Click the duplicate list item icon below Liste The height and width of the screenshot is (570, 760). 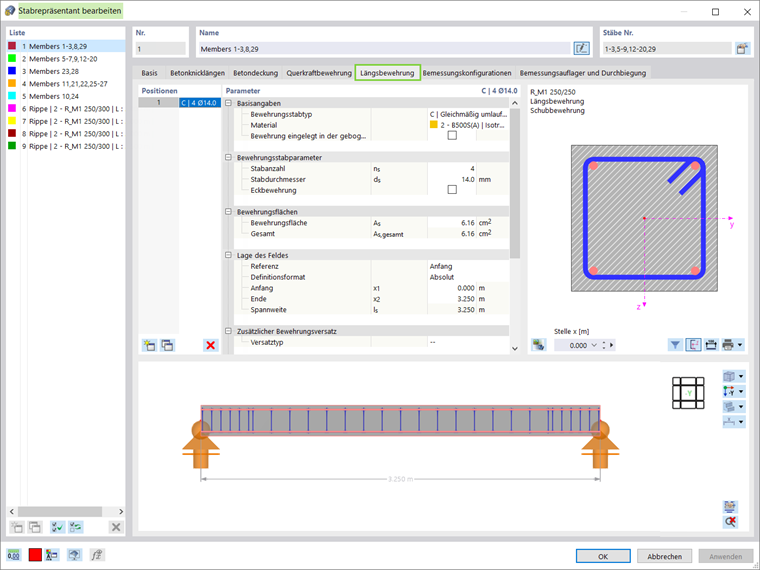35,527
